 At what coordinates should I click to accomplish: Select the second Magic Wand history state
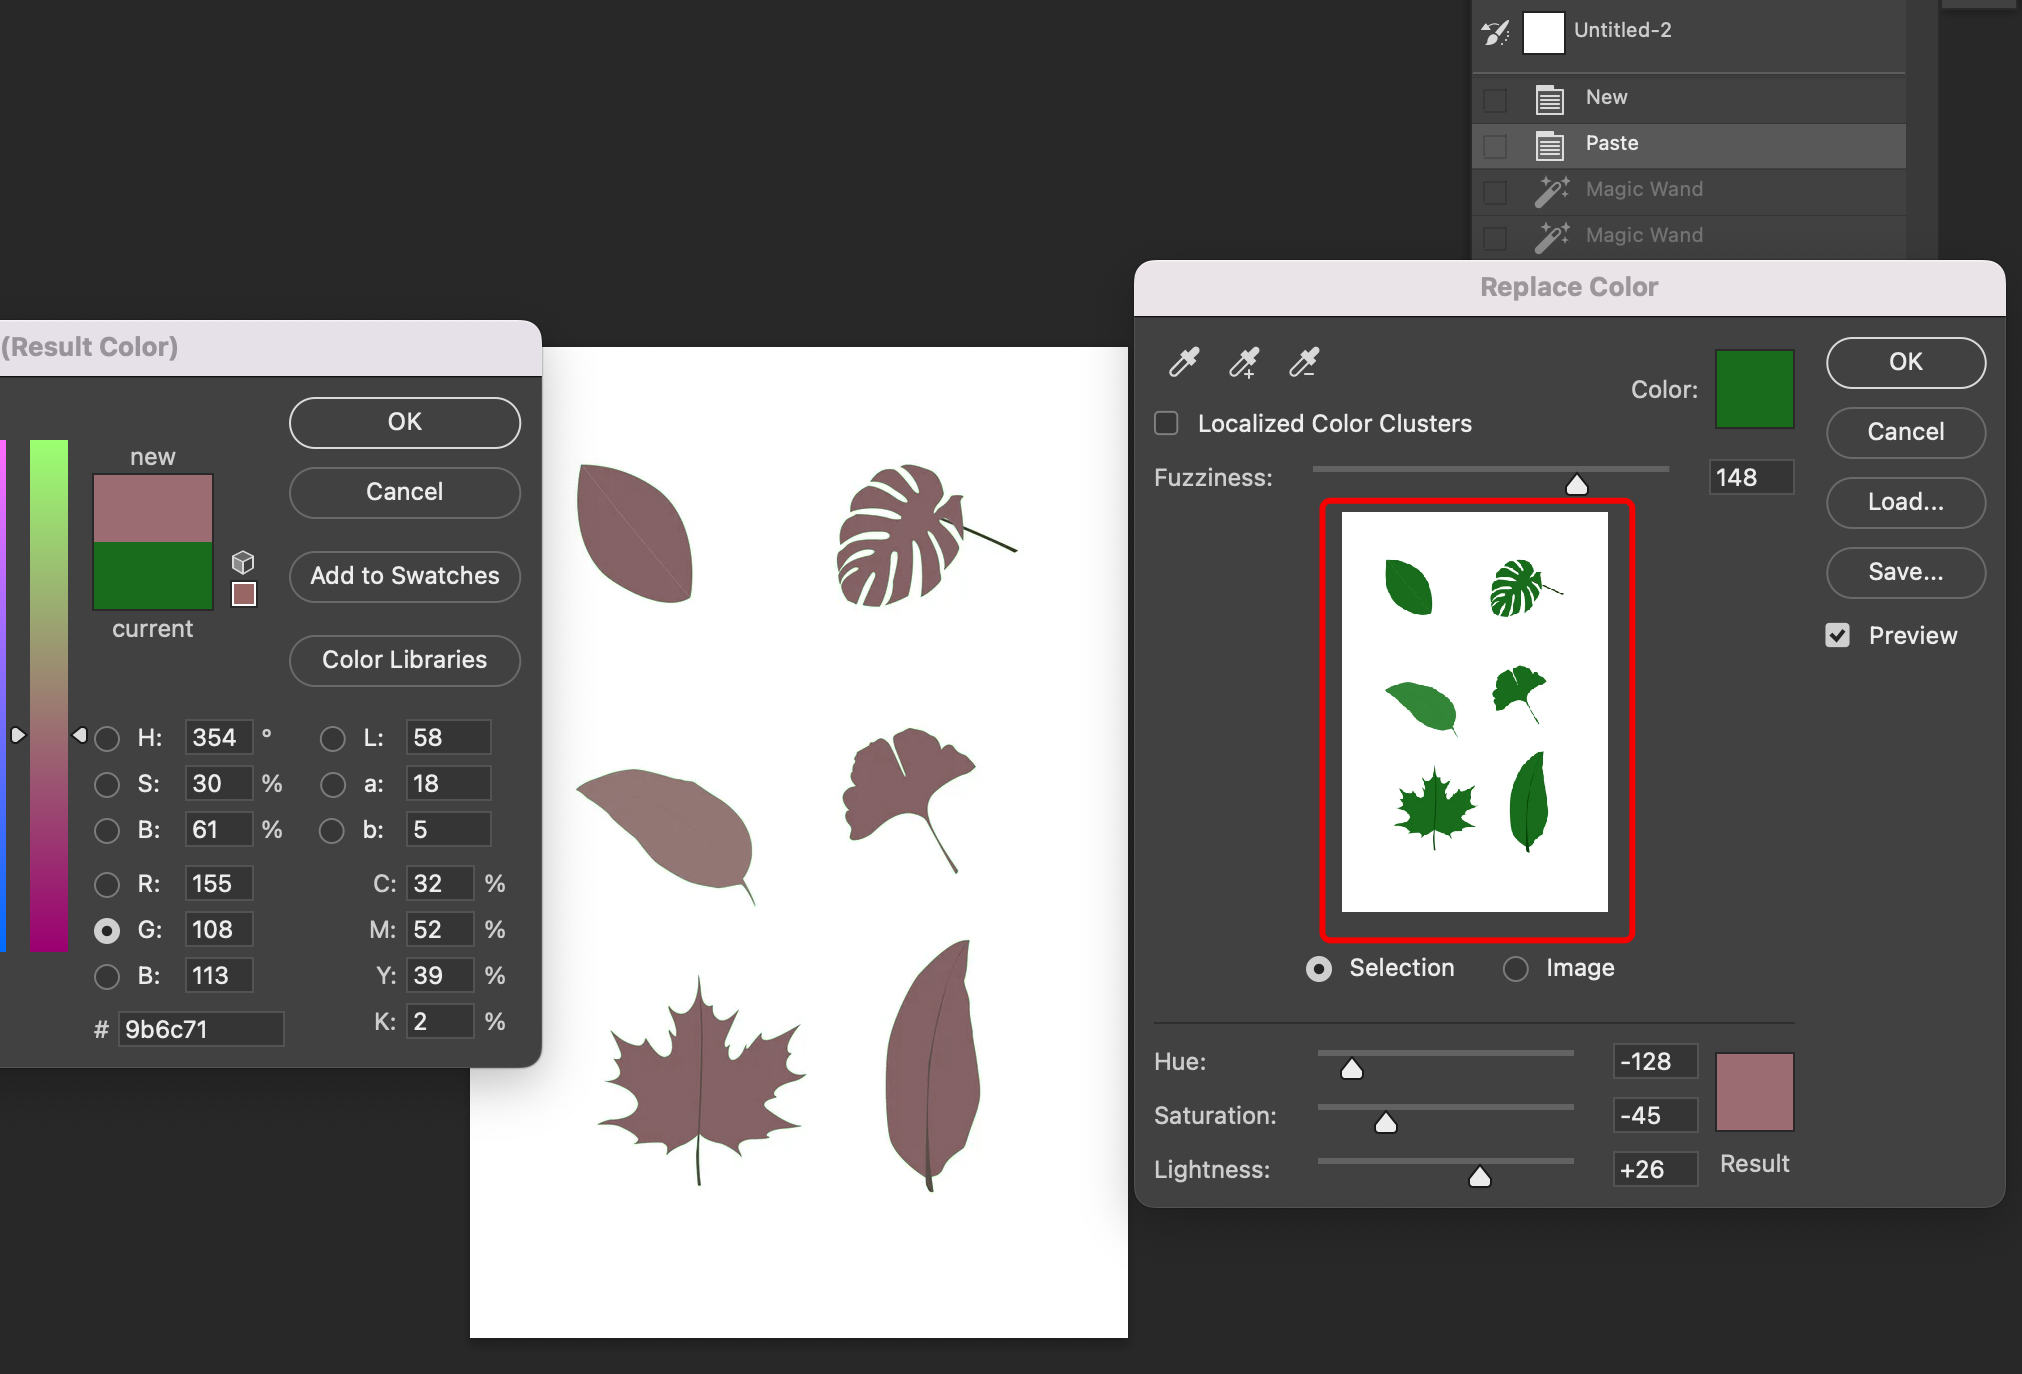(1643, 236)
